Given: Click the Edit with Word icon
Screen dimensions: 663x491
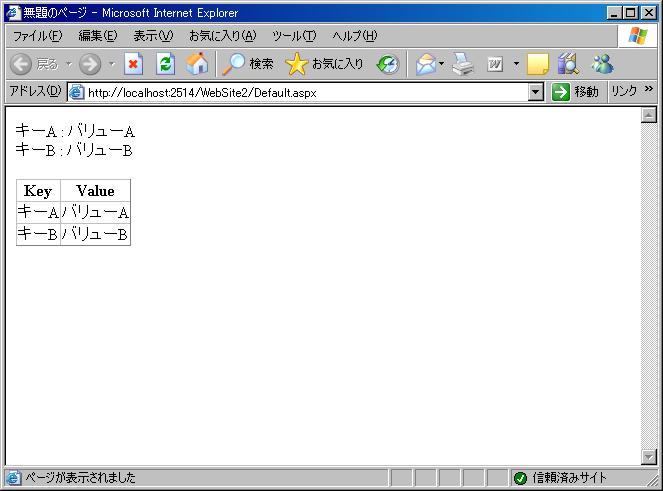Looking at the screenshot, I should 495,65.
